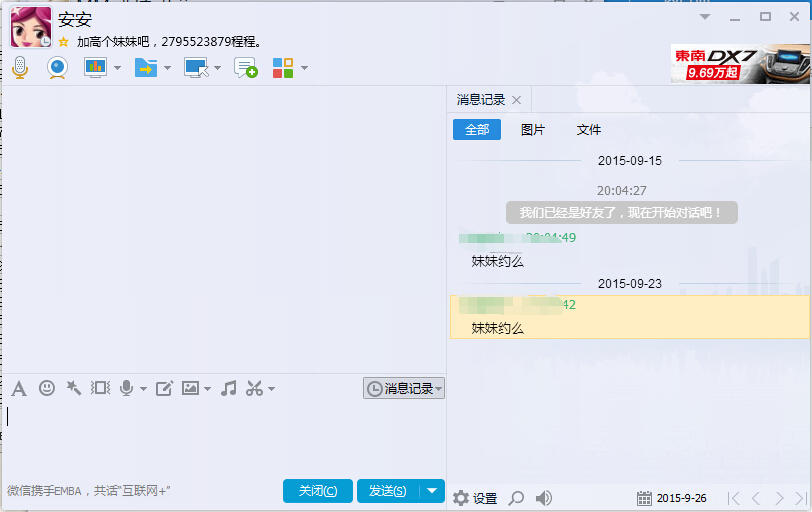
Task: Click the voice message microphone icon
Action: point(126,388)
